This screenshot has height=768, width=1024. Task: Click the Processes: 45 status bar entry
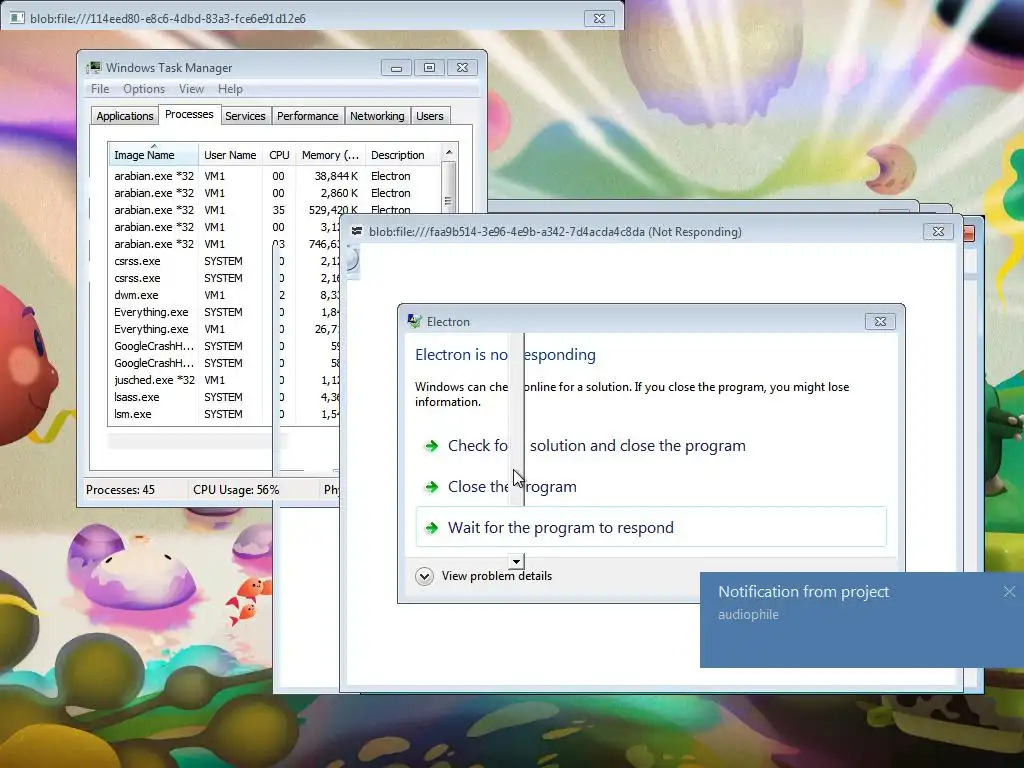point(120,490)
